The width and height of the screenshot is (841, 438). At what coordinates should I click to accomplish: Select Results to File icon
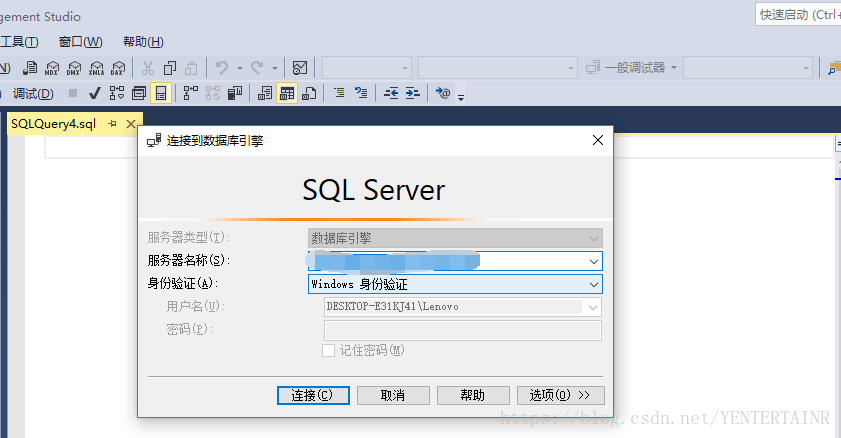(x=309, y=93)
